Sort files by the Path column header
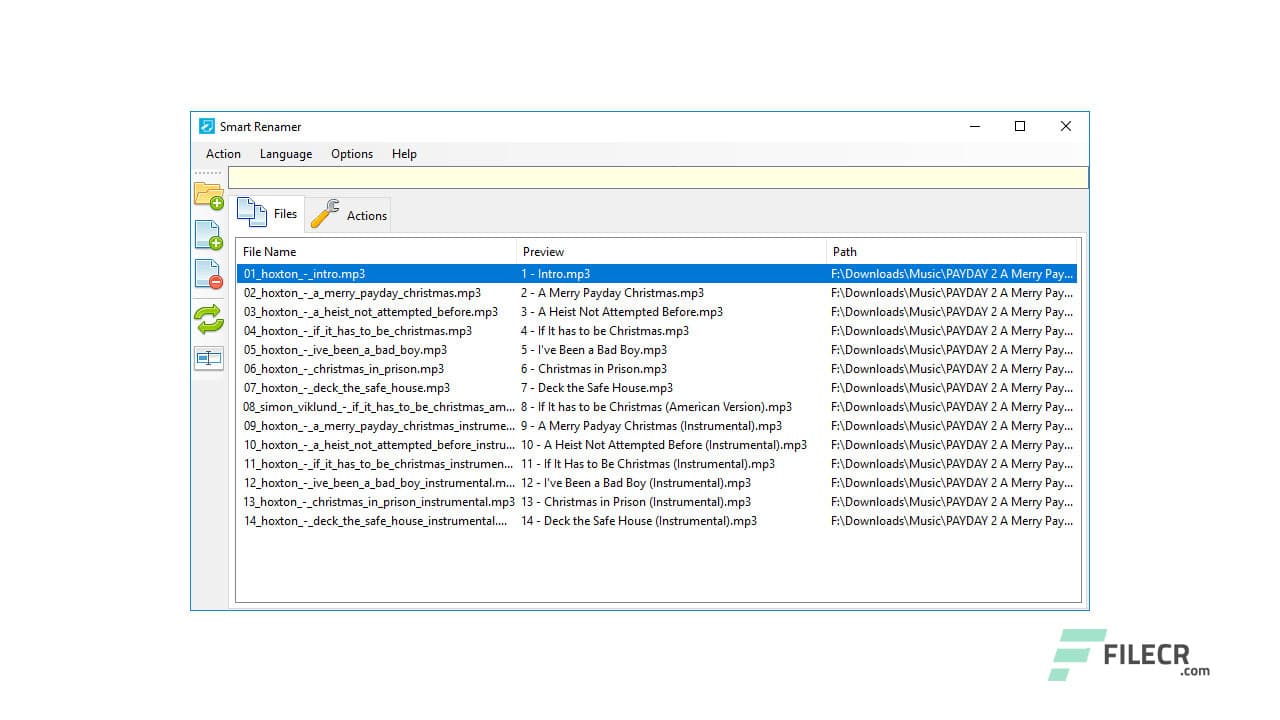Image resolution: width=1280 pixels, height=720 pixels. pyautogui.click(x=843, y=251)
